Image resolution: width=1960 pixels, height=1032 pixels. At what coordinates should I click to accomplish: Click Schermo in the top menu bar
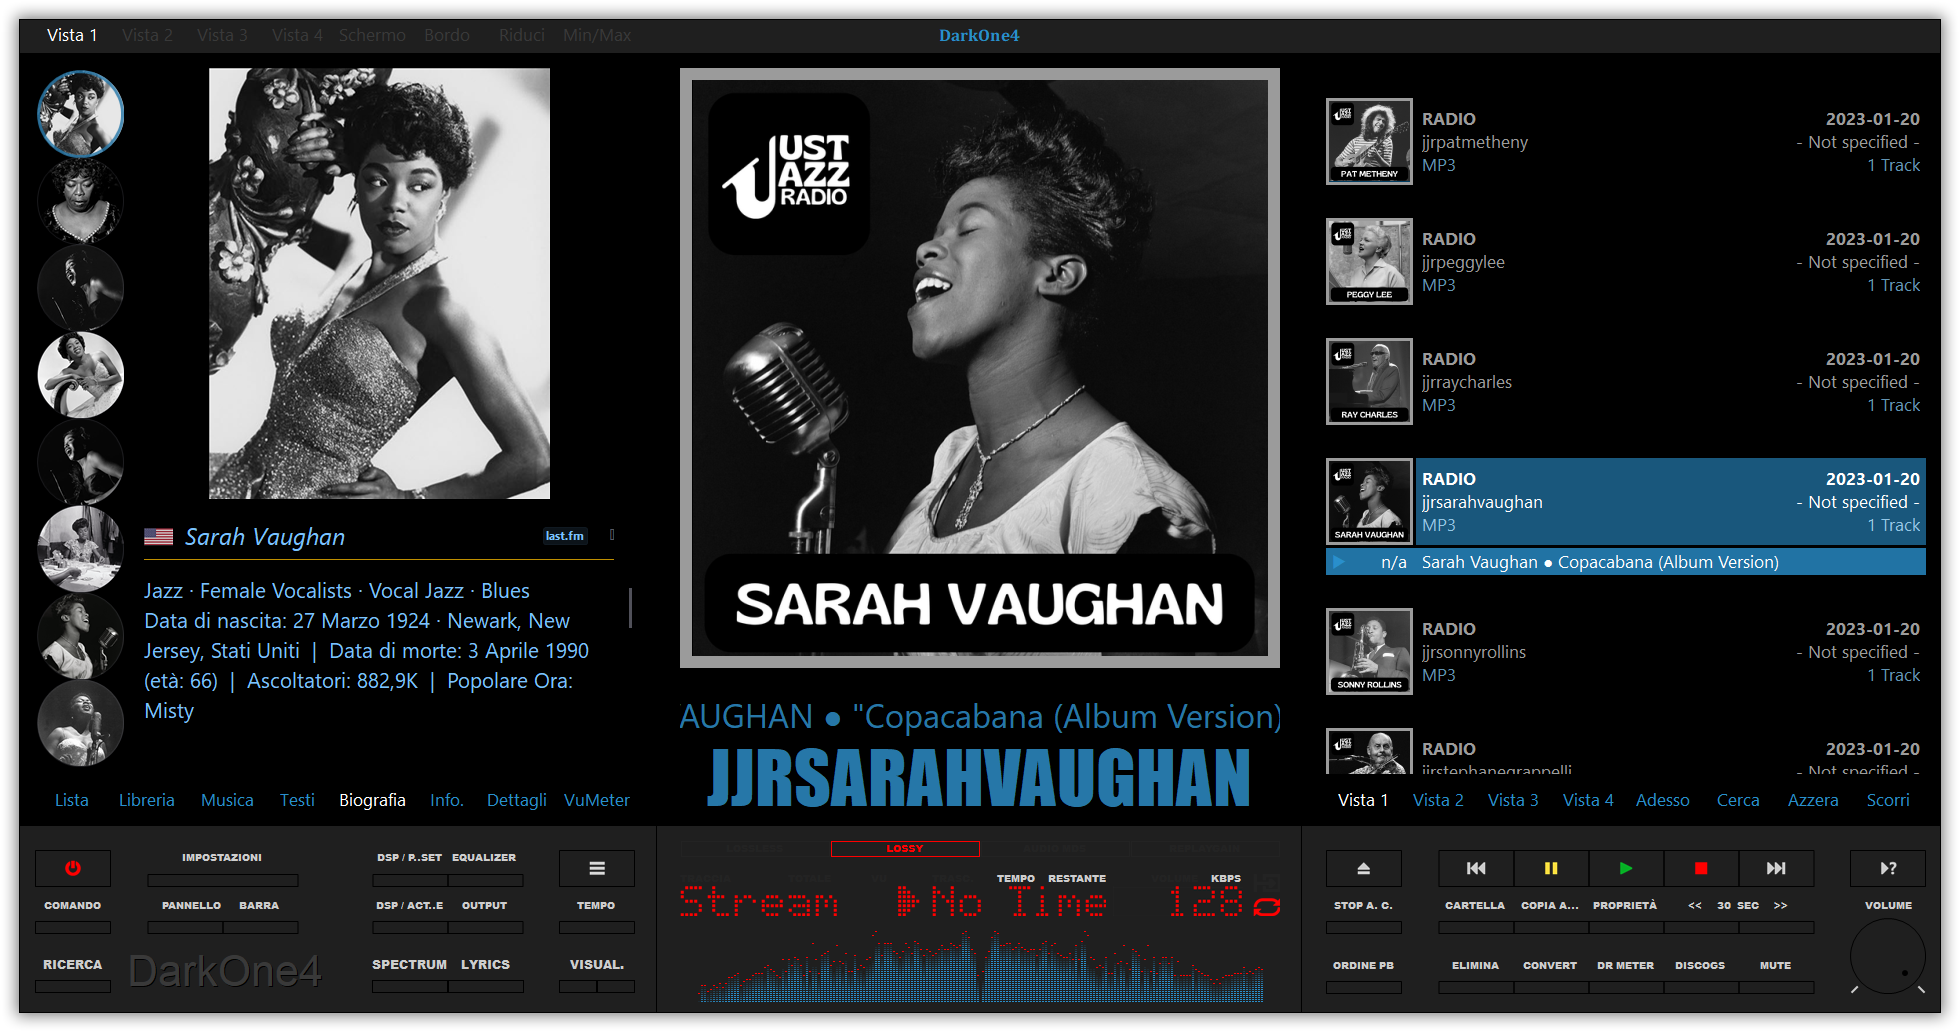[x=372, y=35]
